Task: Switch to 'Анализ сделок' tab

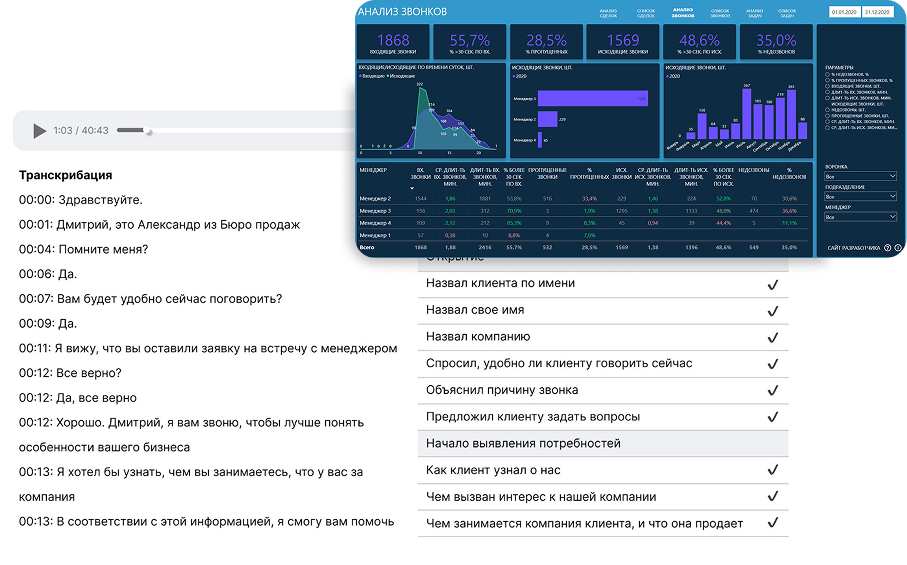Action: click(x=608, y=13)
